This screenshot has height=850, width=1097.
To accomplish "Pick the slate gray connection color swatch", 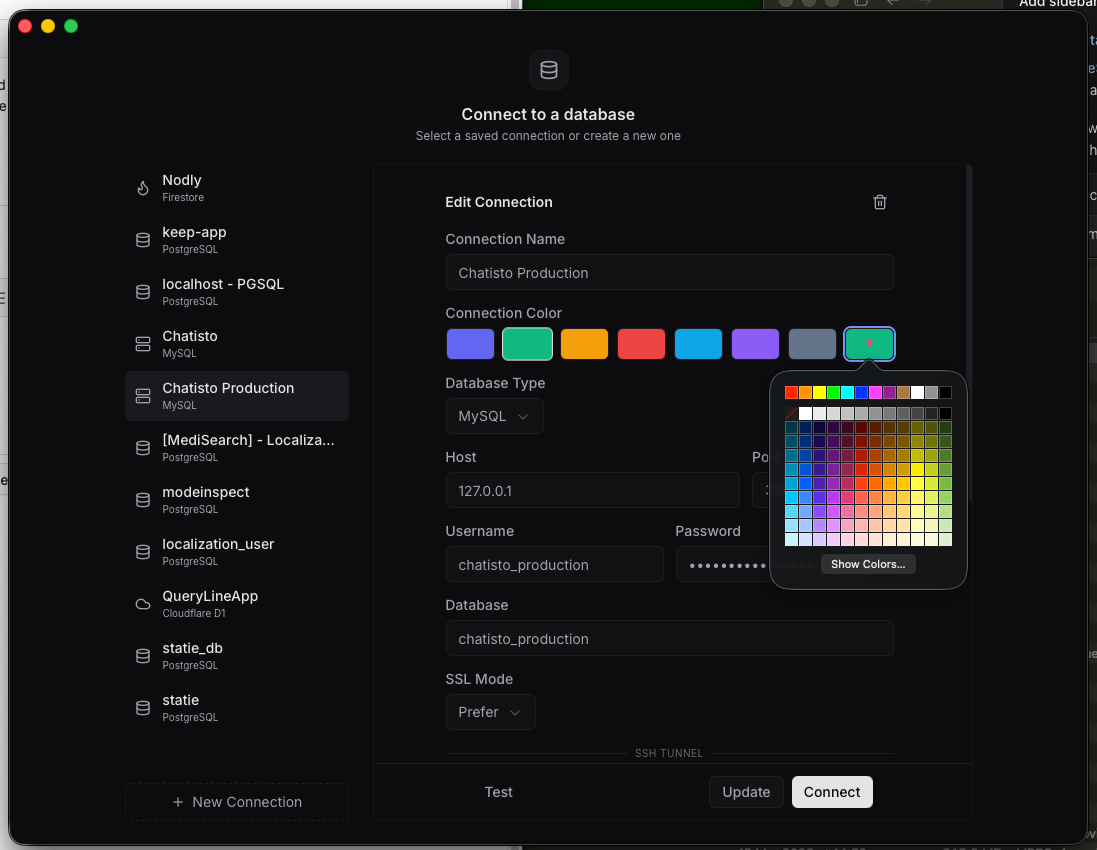I will coord(812,344).
